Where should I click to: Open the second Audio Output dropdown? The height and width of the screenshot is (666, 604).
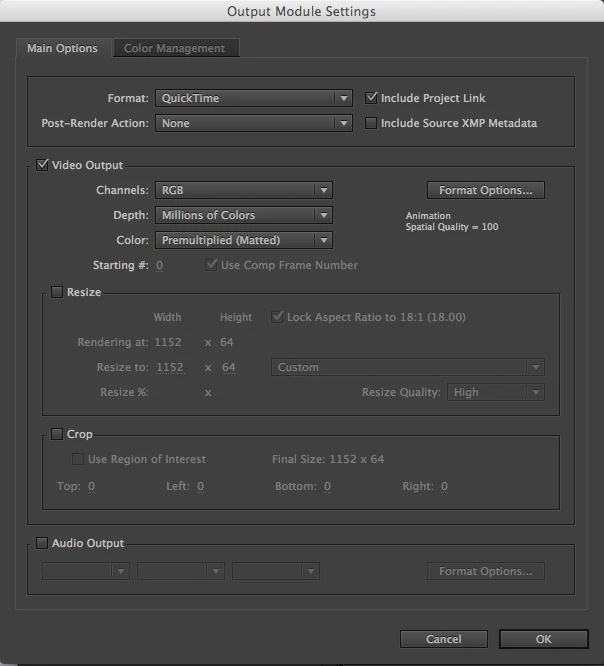[181, 571]
